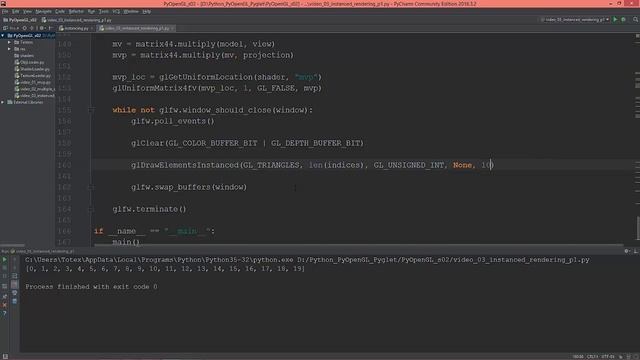Toggle scroll to end in Run console
The image size is (640, 360).
[14, 284]
